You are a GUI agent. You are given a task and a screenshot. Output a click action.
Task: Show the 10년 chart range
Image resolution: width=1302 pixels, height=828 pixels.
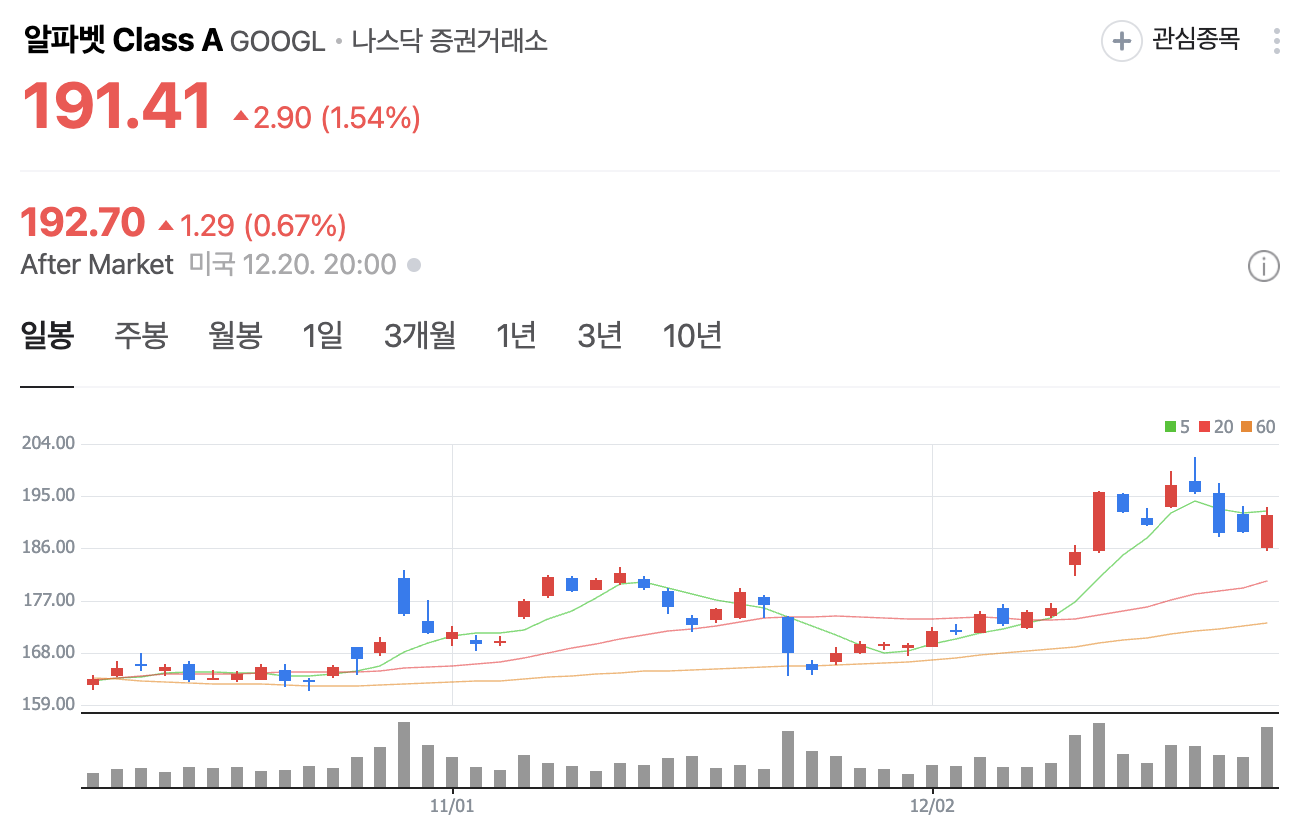coord(692,335)
